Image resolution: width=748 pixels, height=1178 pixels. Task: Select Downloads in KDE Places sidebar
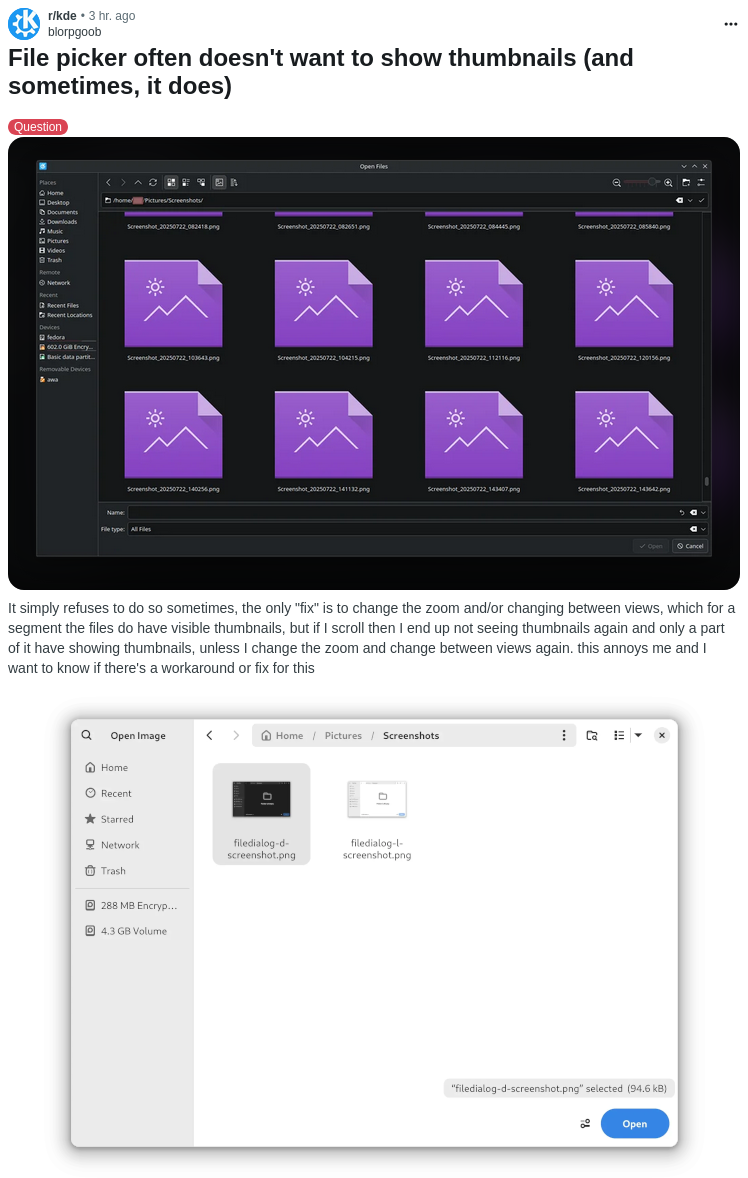[58, 222]
